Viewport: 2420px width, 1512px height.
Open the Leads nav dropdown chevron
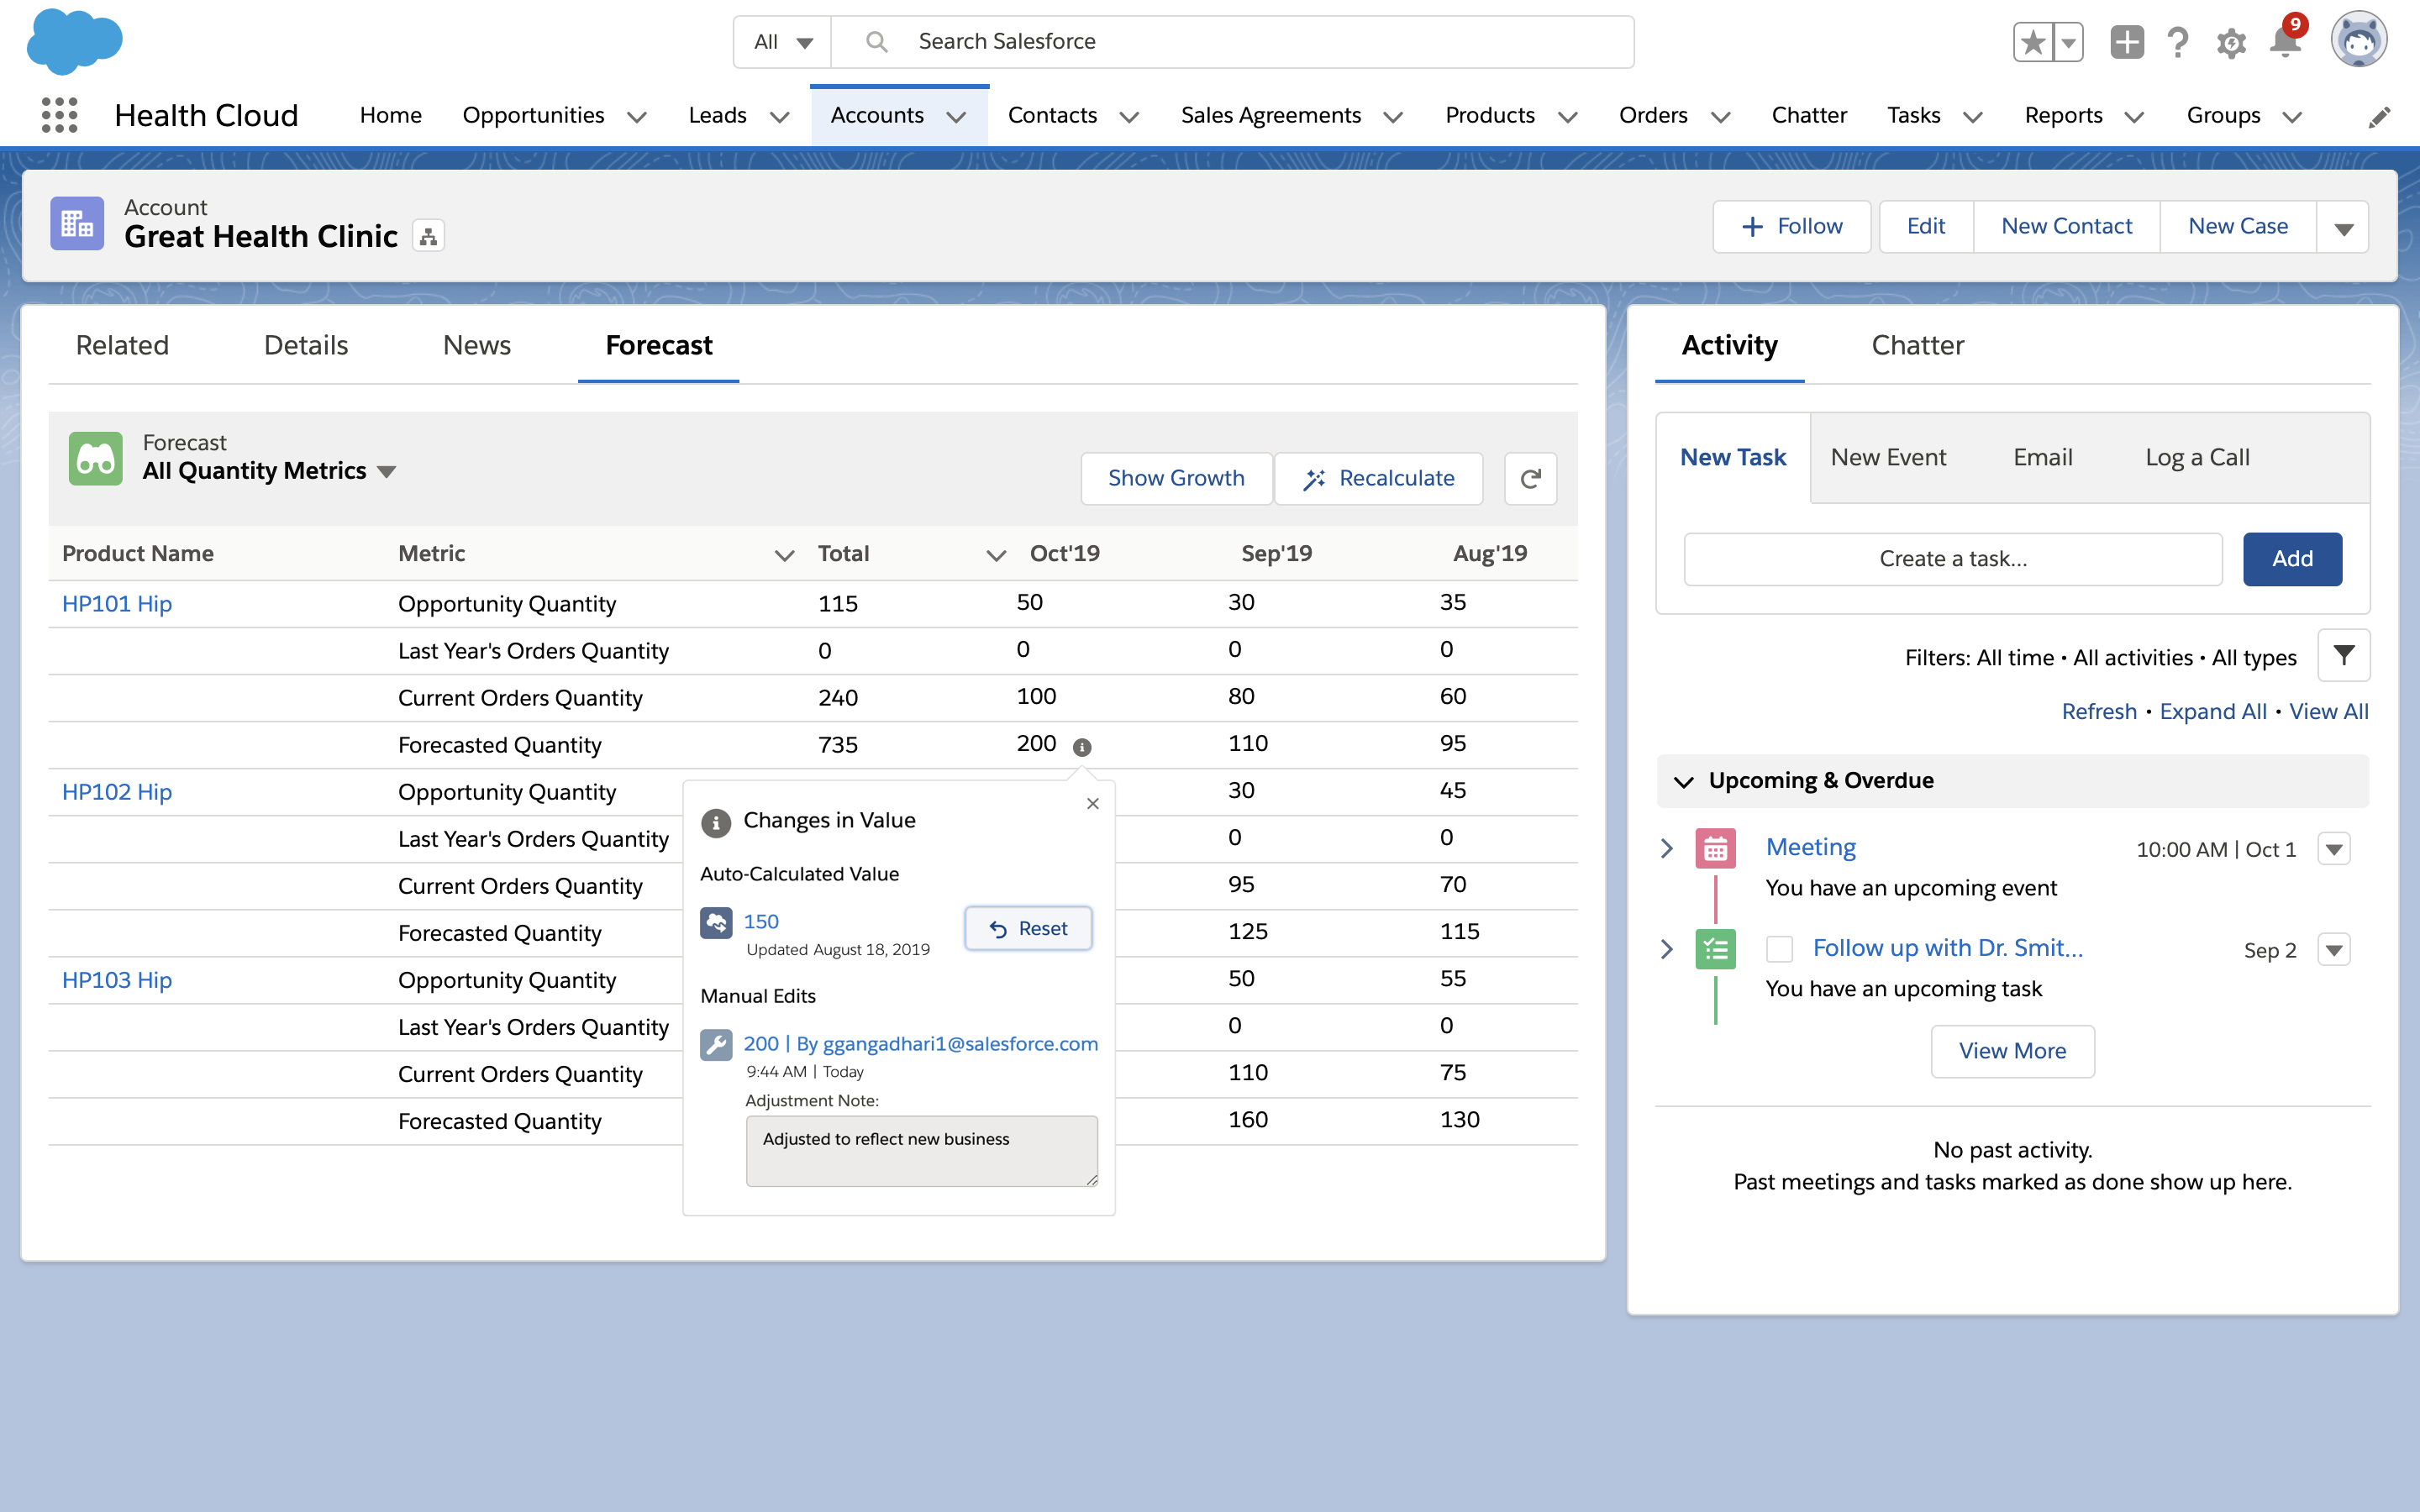click(x=780, y=117)
